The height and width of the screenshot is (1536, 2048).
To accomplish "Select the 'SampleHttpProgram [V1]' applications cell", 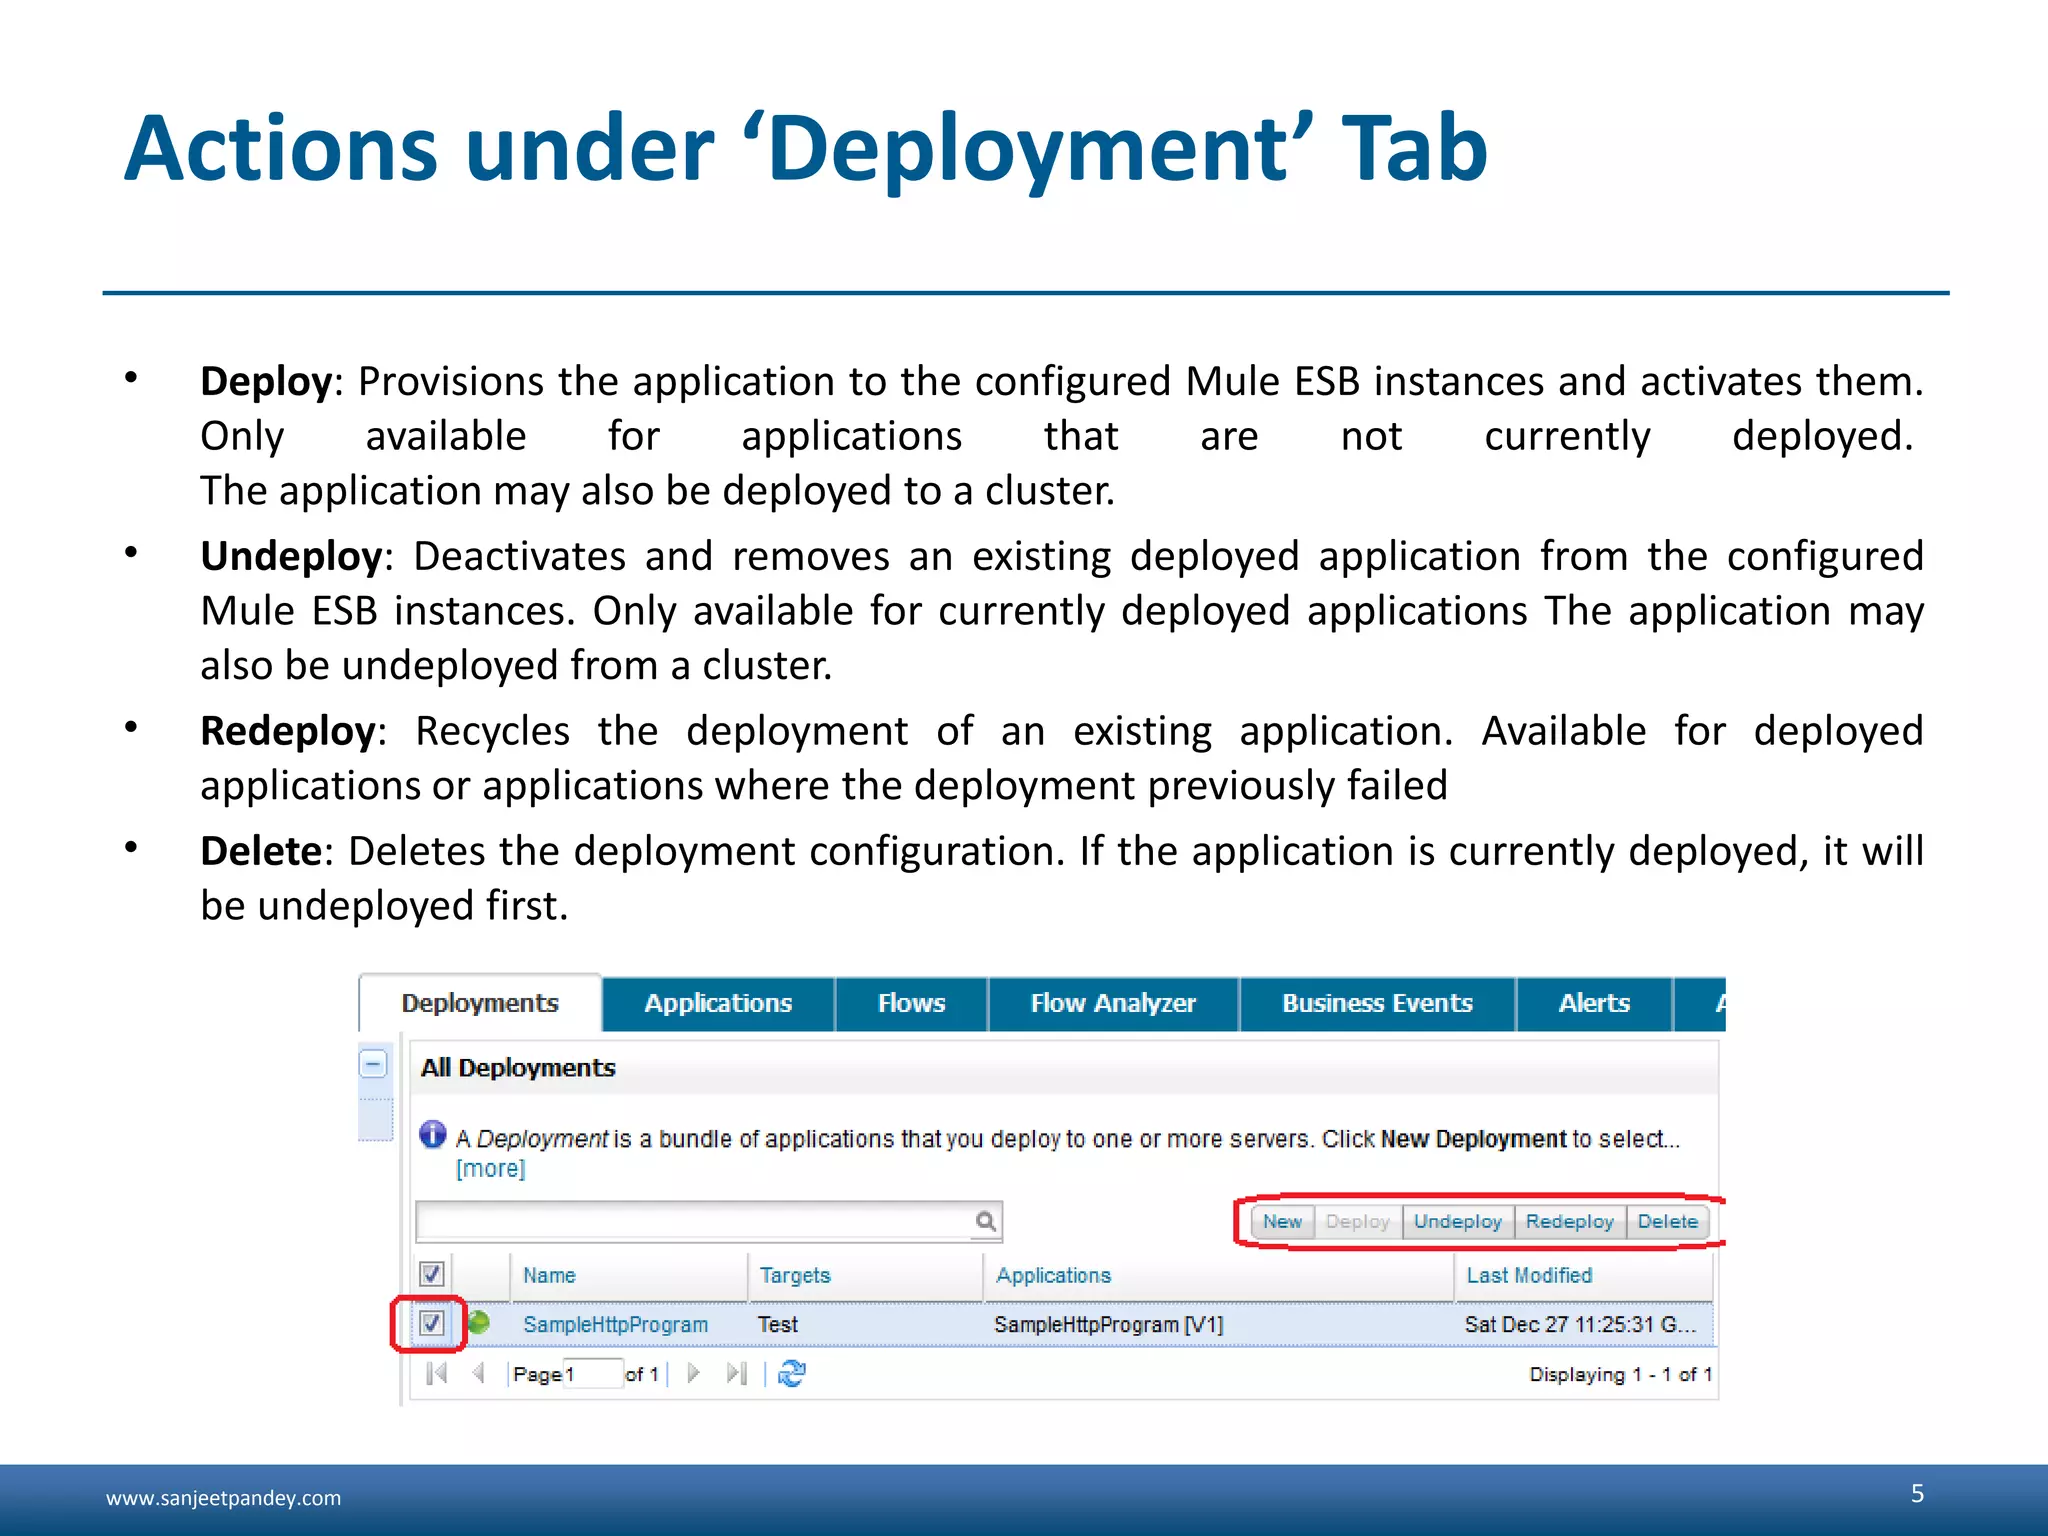I will point(1108,1324).
